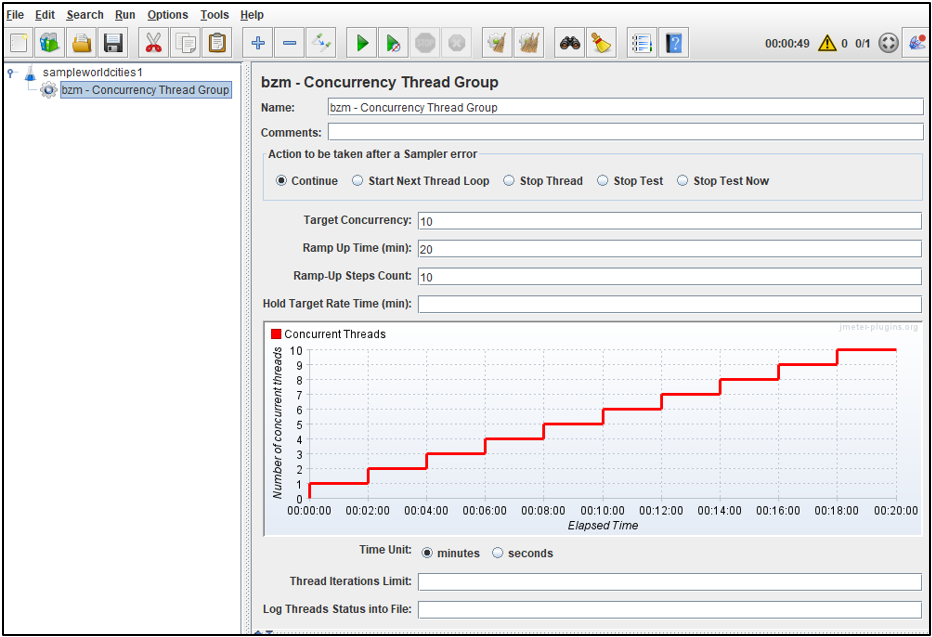The image size is (932, 637).
Task: Click the Ramp-Up Steps Count field
Action: [670, 277]
